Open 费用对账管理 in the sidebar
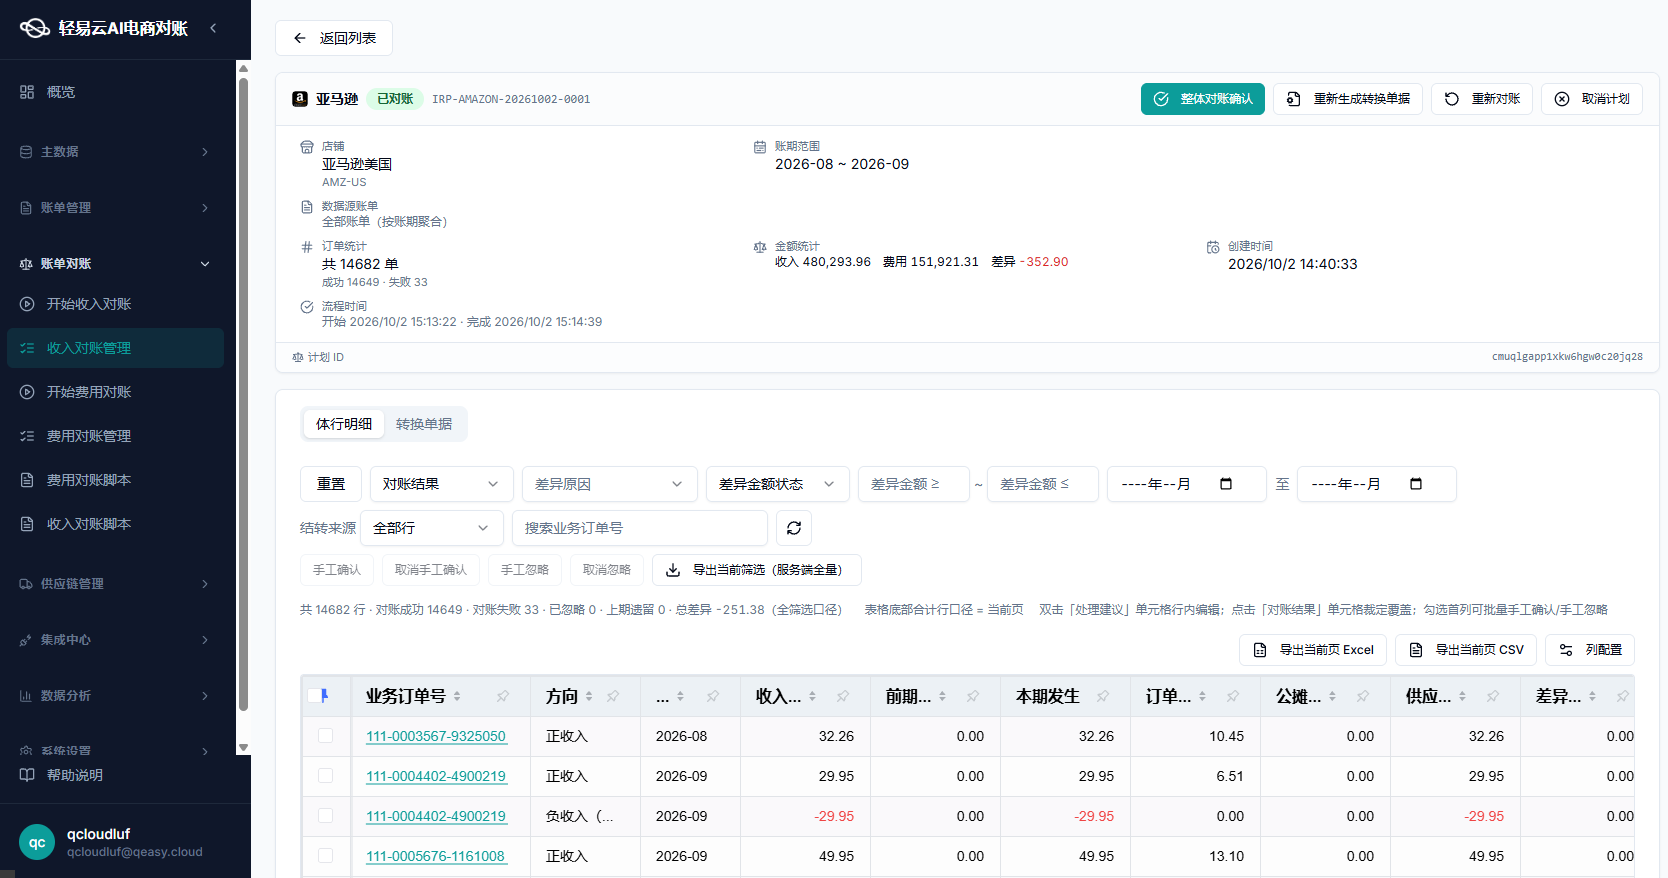This screenshot has width=1668, height=878. tap(116, 436)
